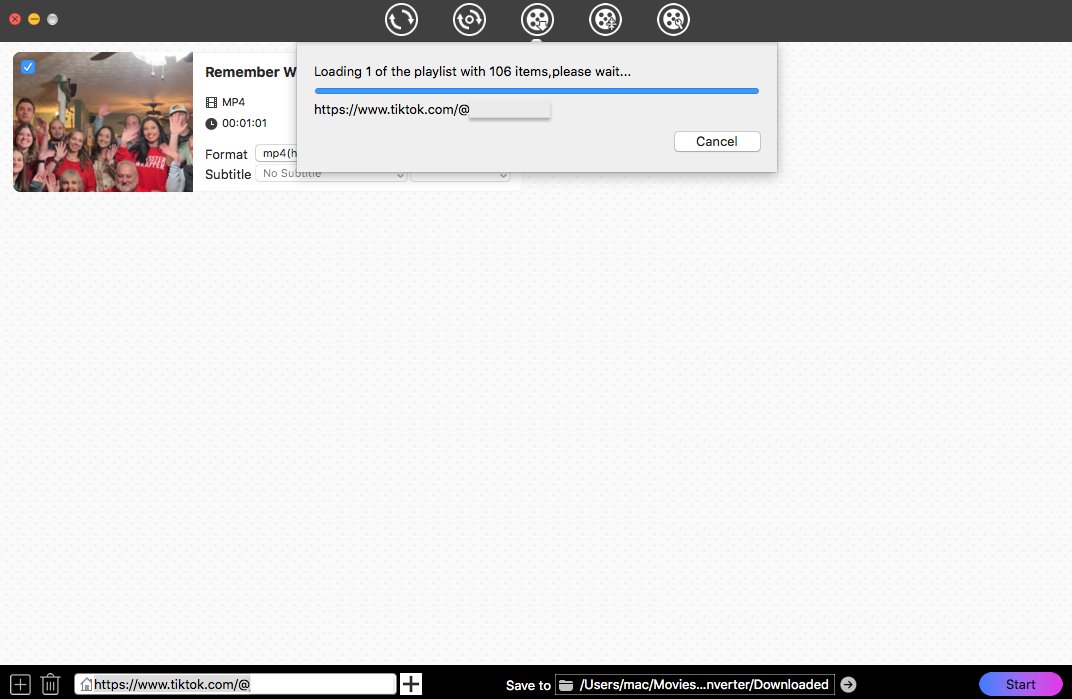Open the Convert module icon in top toolbar
The image size is (1072, 699).
[401, 19]
